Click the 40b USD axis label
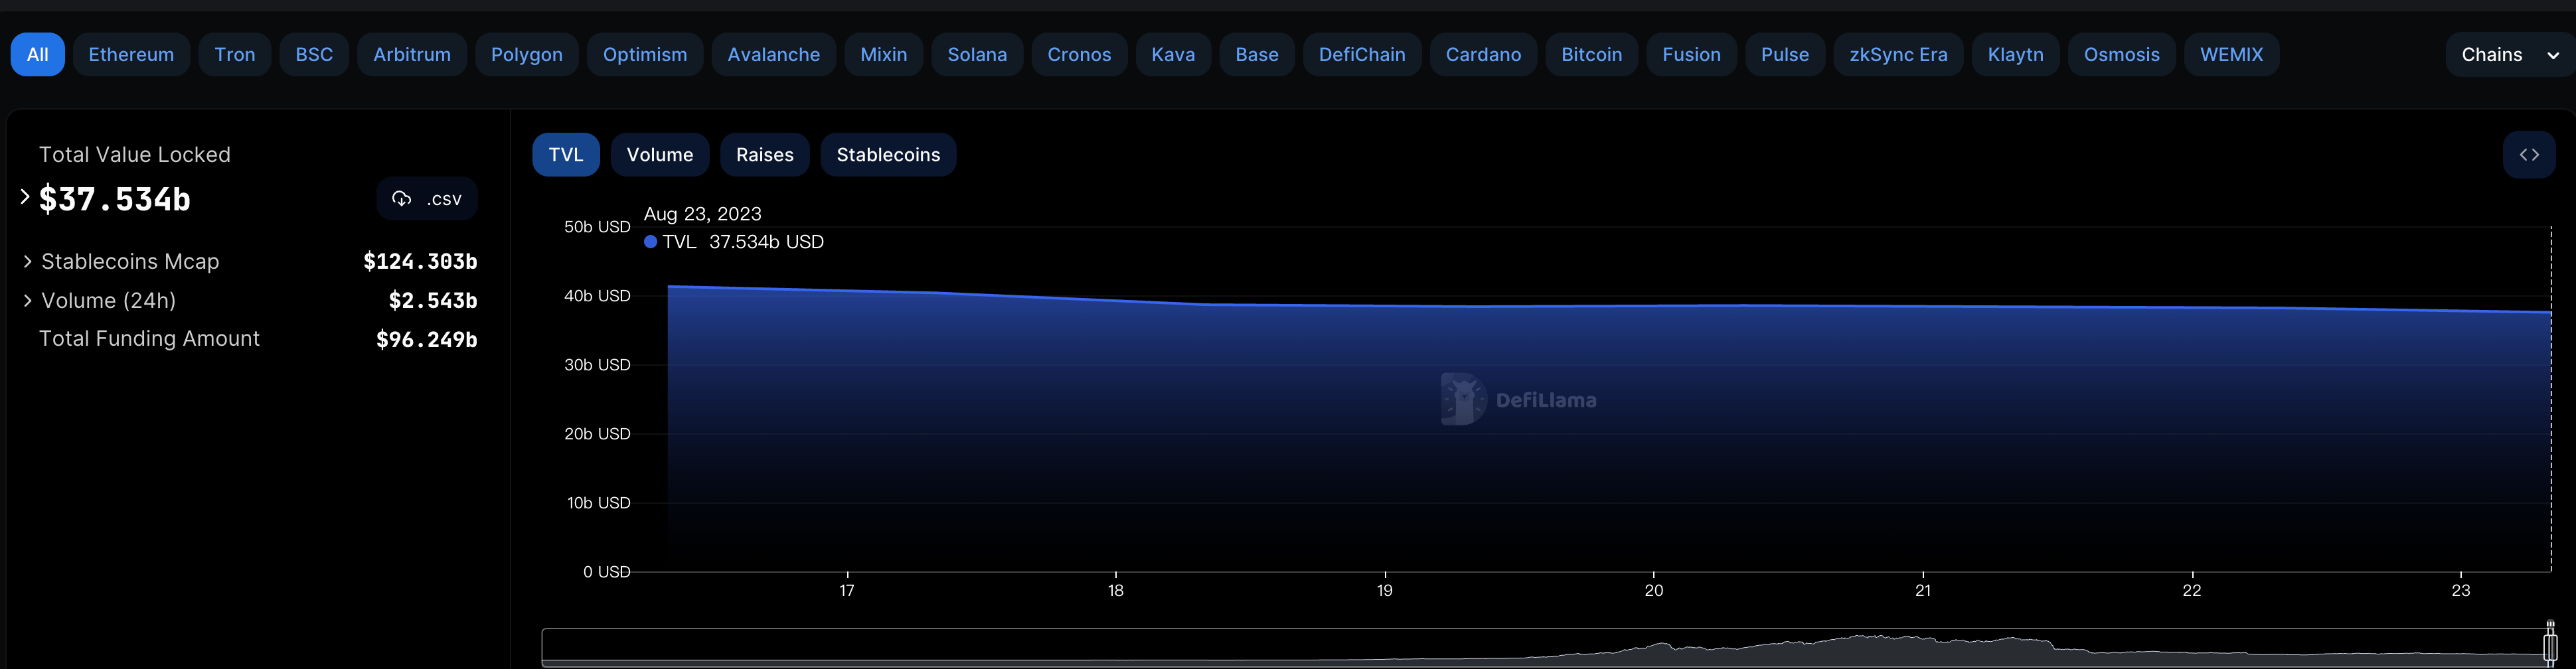This screenshot has height=669, width=2576. click(x=597, y=296)
